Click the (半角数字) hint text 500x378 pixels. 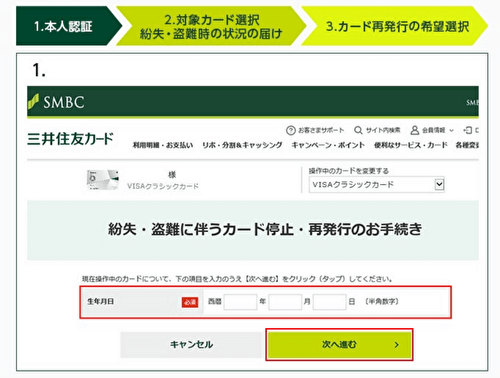coord(382,302)
